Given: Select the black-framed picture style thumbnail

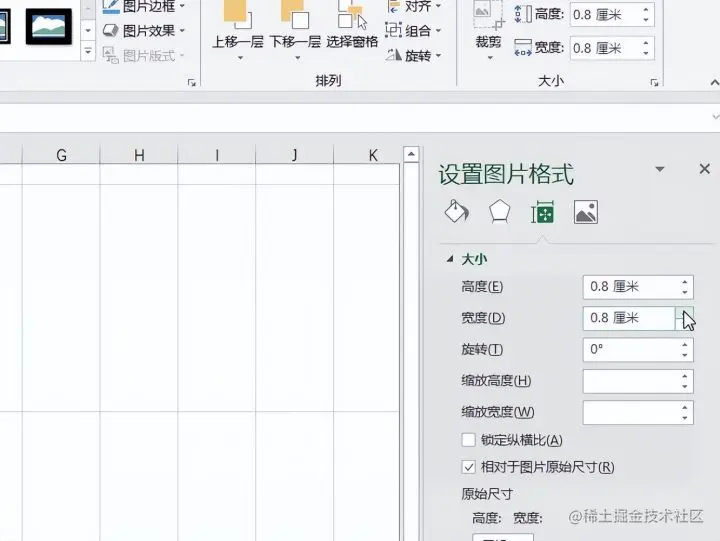Looking at the screenshot, I should [x=49, y=27].
